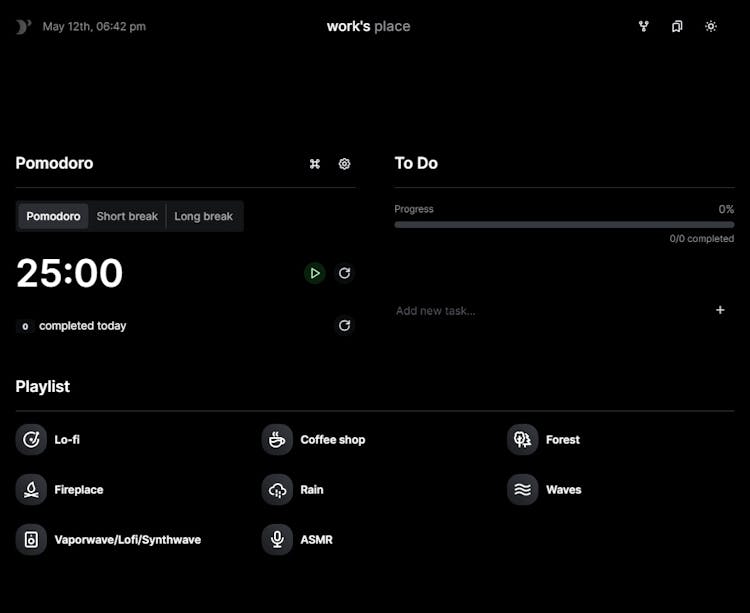Image resolution: width=750 pixels, height=613 pixels.
Task: Reset the 25:00 timer countdown
Action: (344, 273)
